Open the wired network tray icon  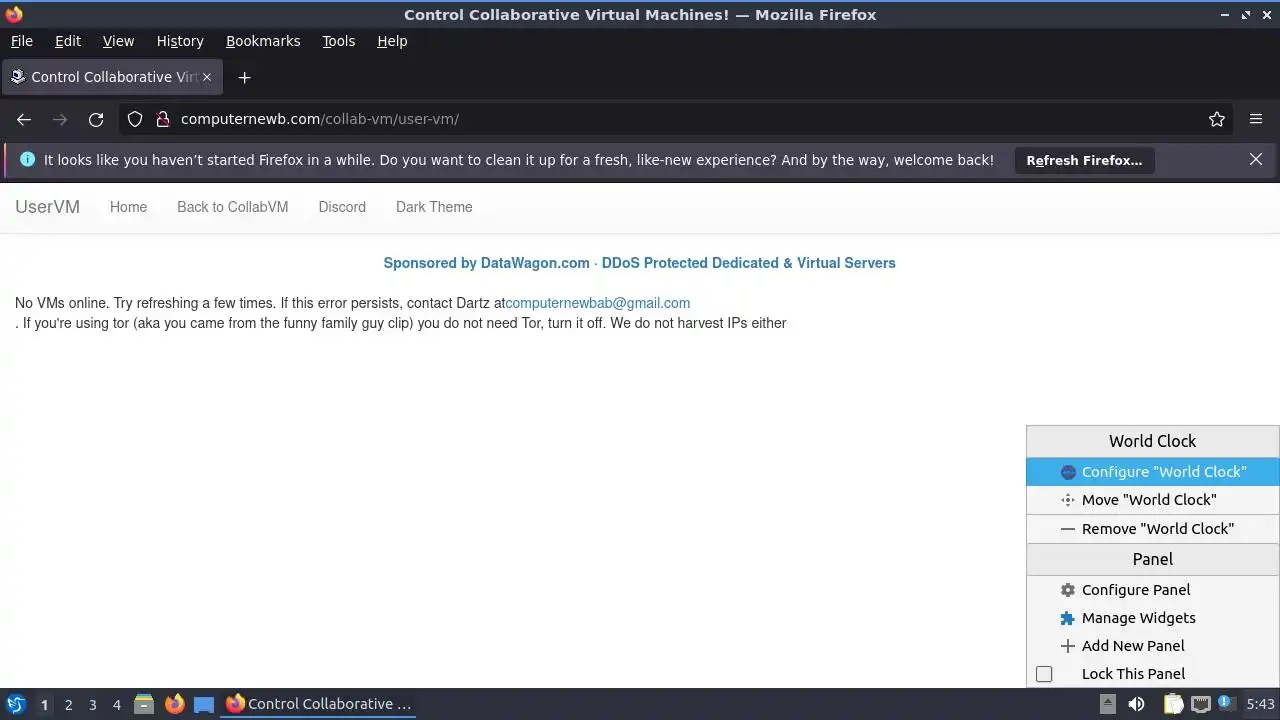coord(1201,704)
